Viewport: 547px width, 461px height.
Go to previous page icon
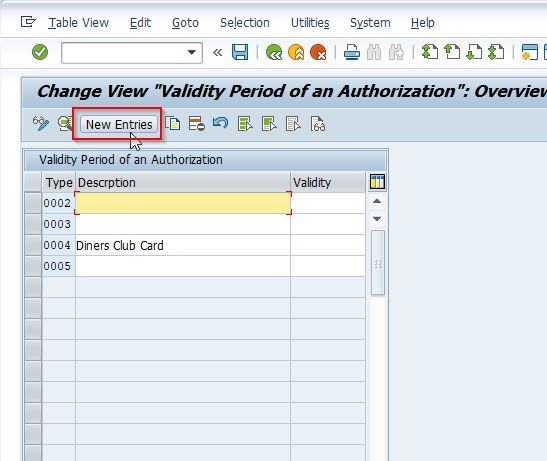pos(452,52)
